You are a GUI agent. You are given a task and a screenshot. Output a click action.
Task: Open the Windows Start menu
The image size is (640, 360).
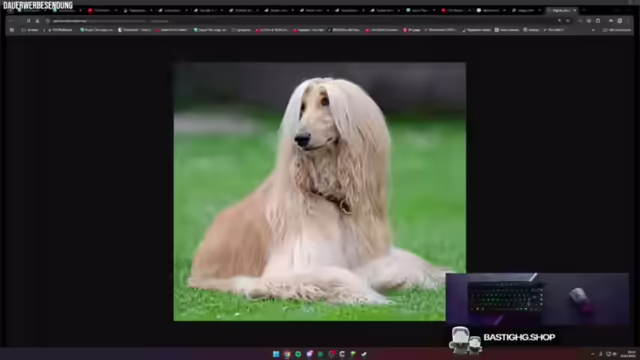[276, 354]
